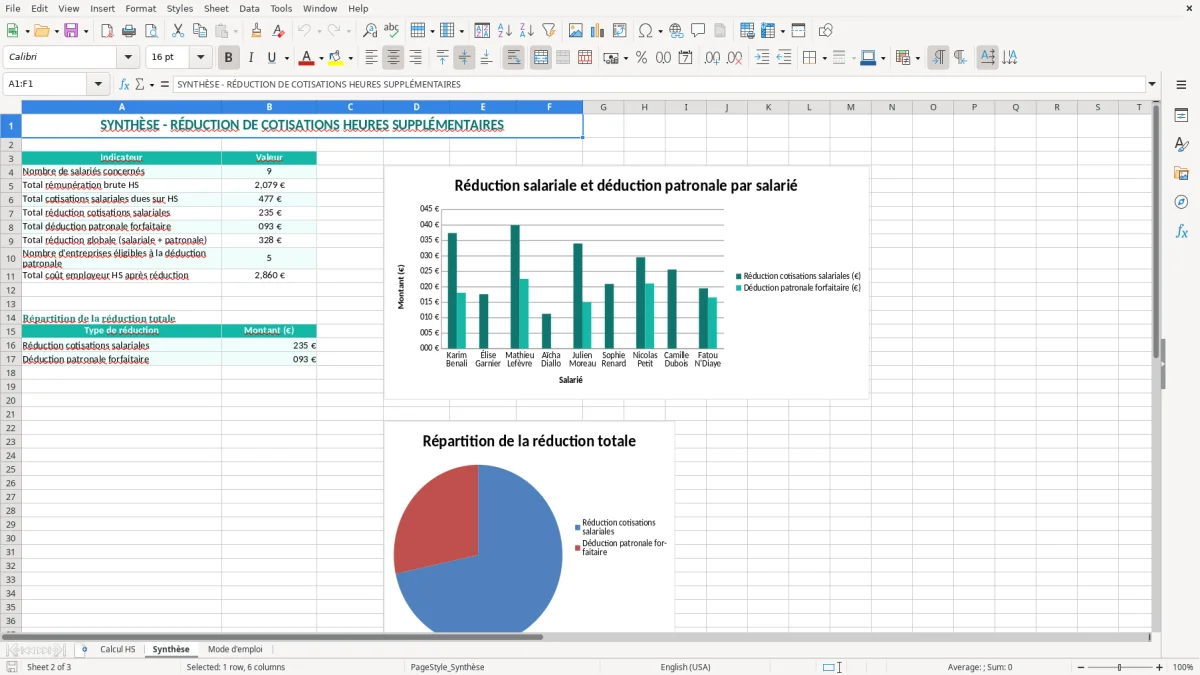This screenshot has width=1200, height=675.
Task: Activate the Clone Formatting paintbrush
Action: click(256, 31)
